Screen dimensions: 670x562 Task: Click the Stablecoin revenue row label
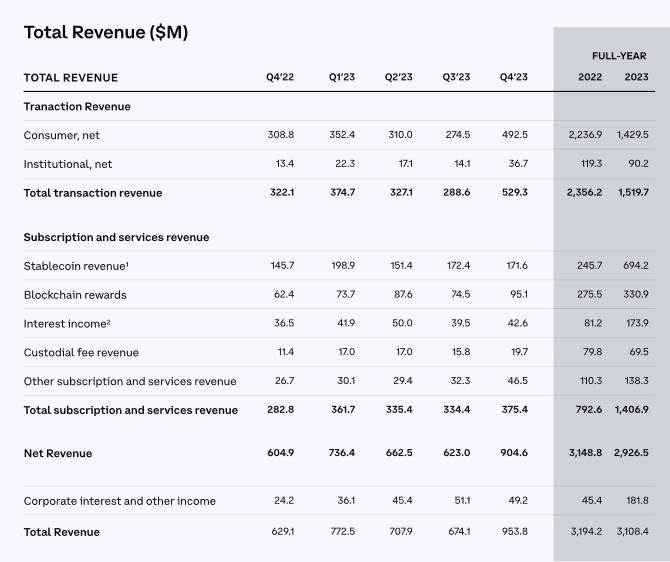coord(75,266)
